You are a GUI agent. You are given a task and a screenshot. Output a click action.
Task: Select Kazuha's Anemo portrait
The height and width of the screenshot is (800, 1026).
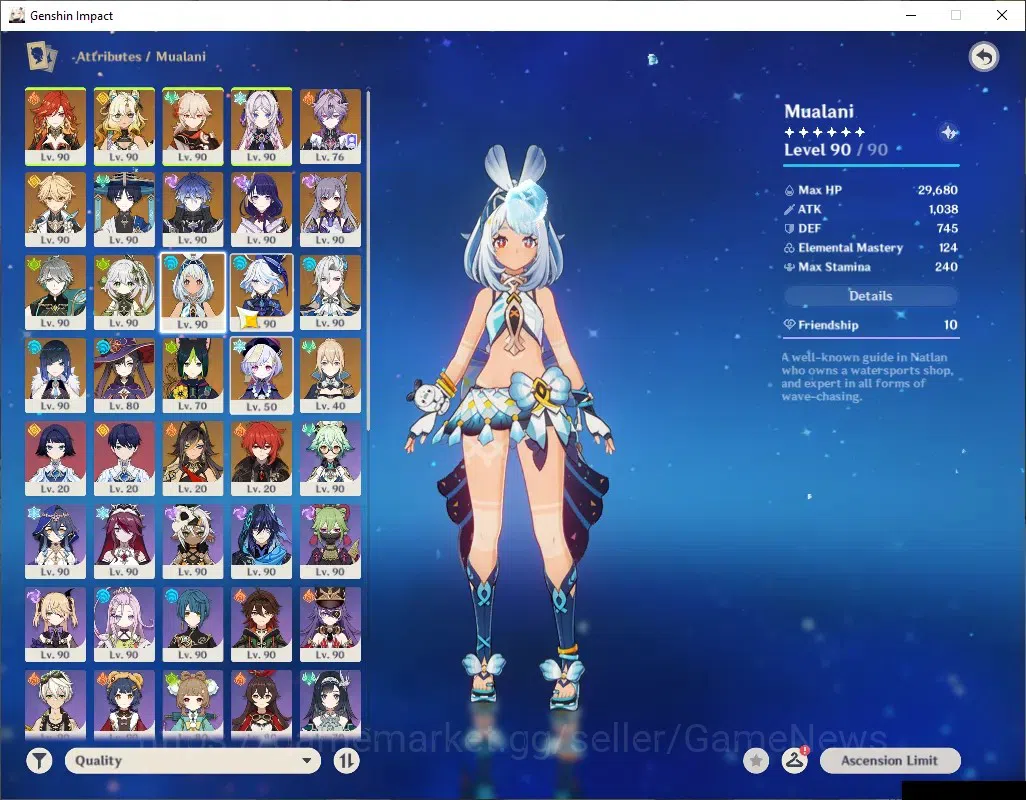pyautogui.click(x=193, y=127)
